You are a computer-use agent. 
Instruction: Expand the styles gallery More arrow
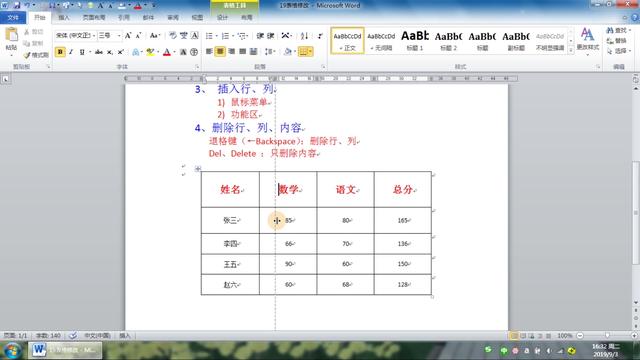571,50
